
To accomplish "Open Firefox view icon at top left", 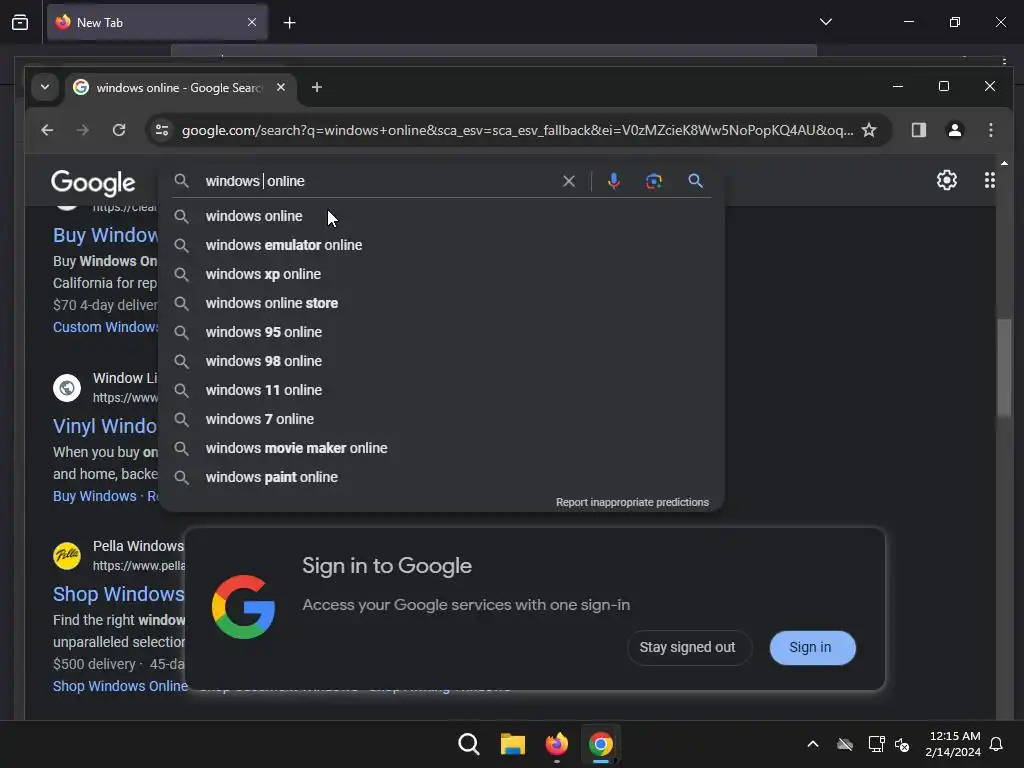I will point(20,22).
